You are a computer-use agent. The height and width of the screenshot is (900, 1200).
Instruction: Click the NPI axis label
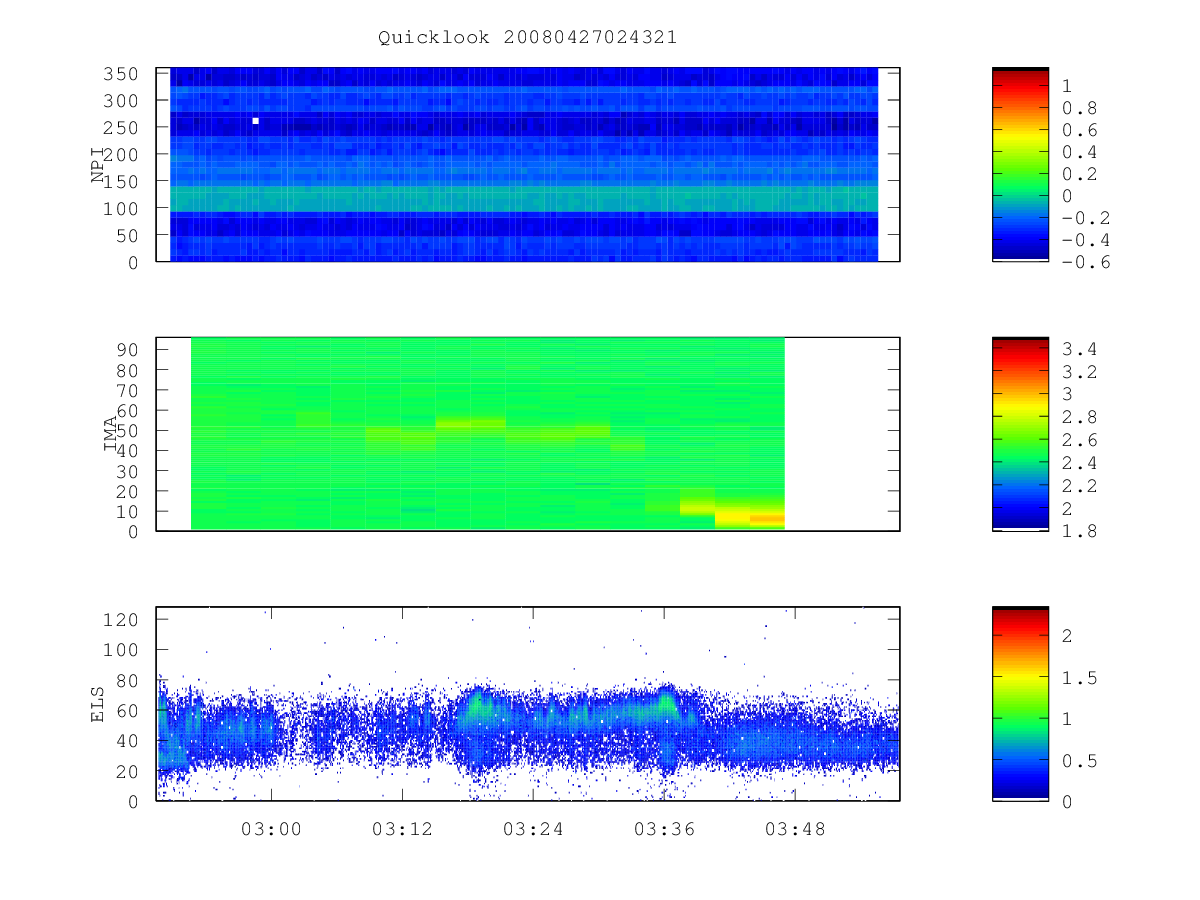98,164
